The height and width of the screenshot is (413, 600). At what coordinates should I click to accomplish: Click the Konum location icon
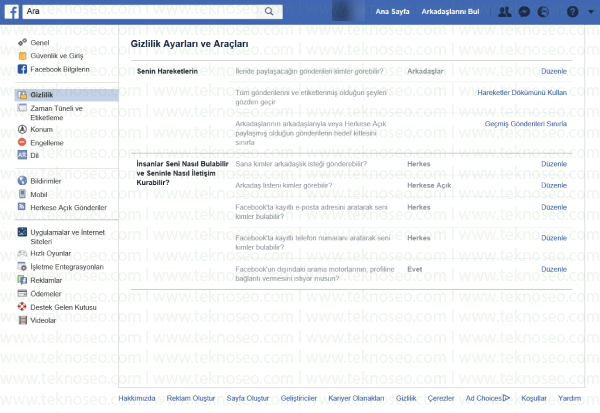(23, 129)
